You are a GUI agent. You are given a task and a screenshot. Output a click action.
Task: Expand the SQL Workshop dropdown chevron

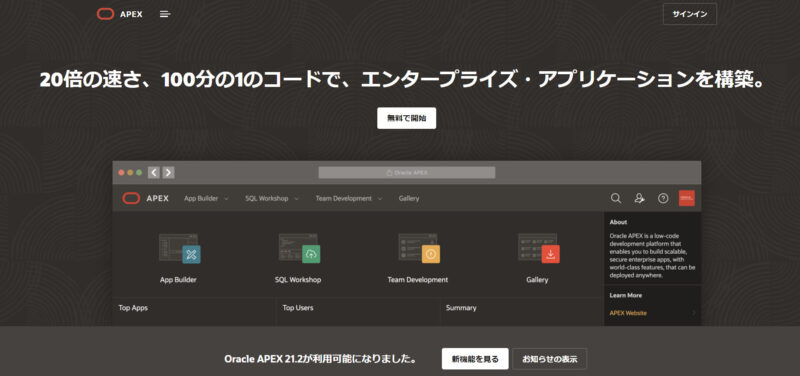pos(296,198)
